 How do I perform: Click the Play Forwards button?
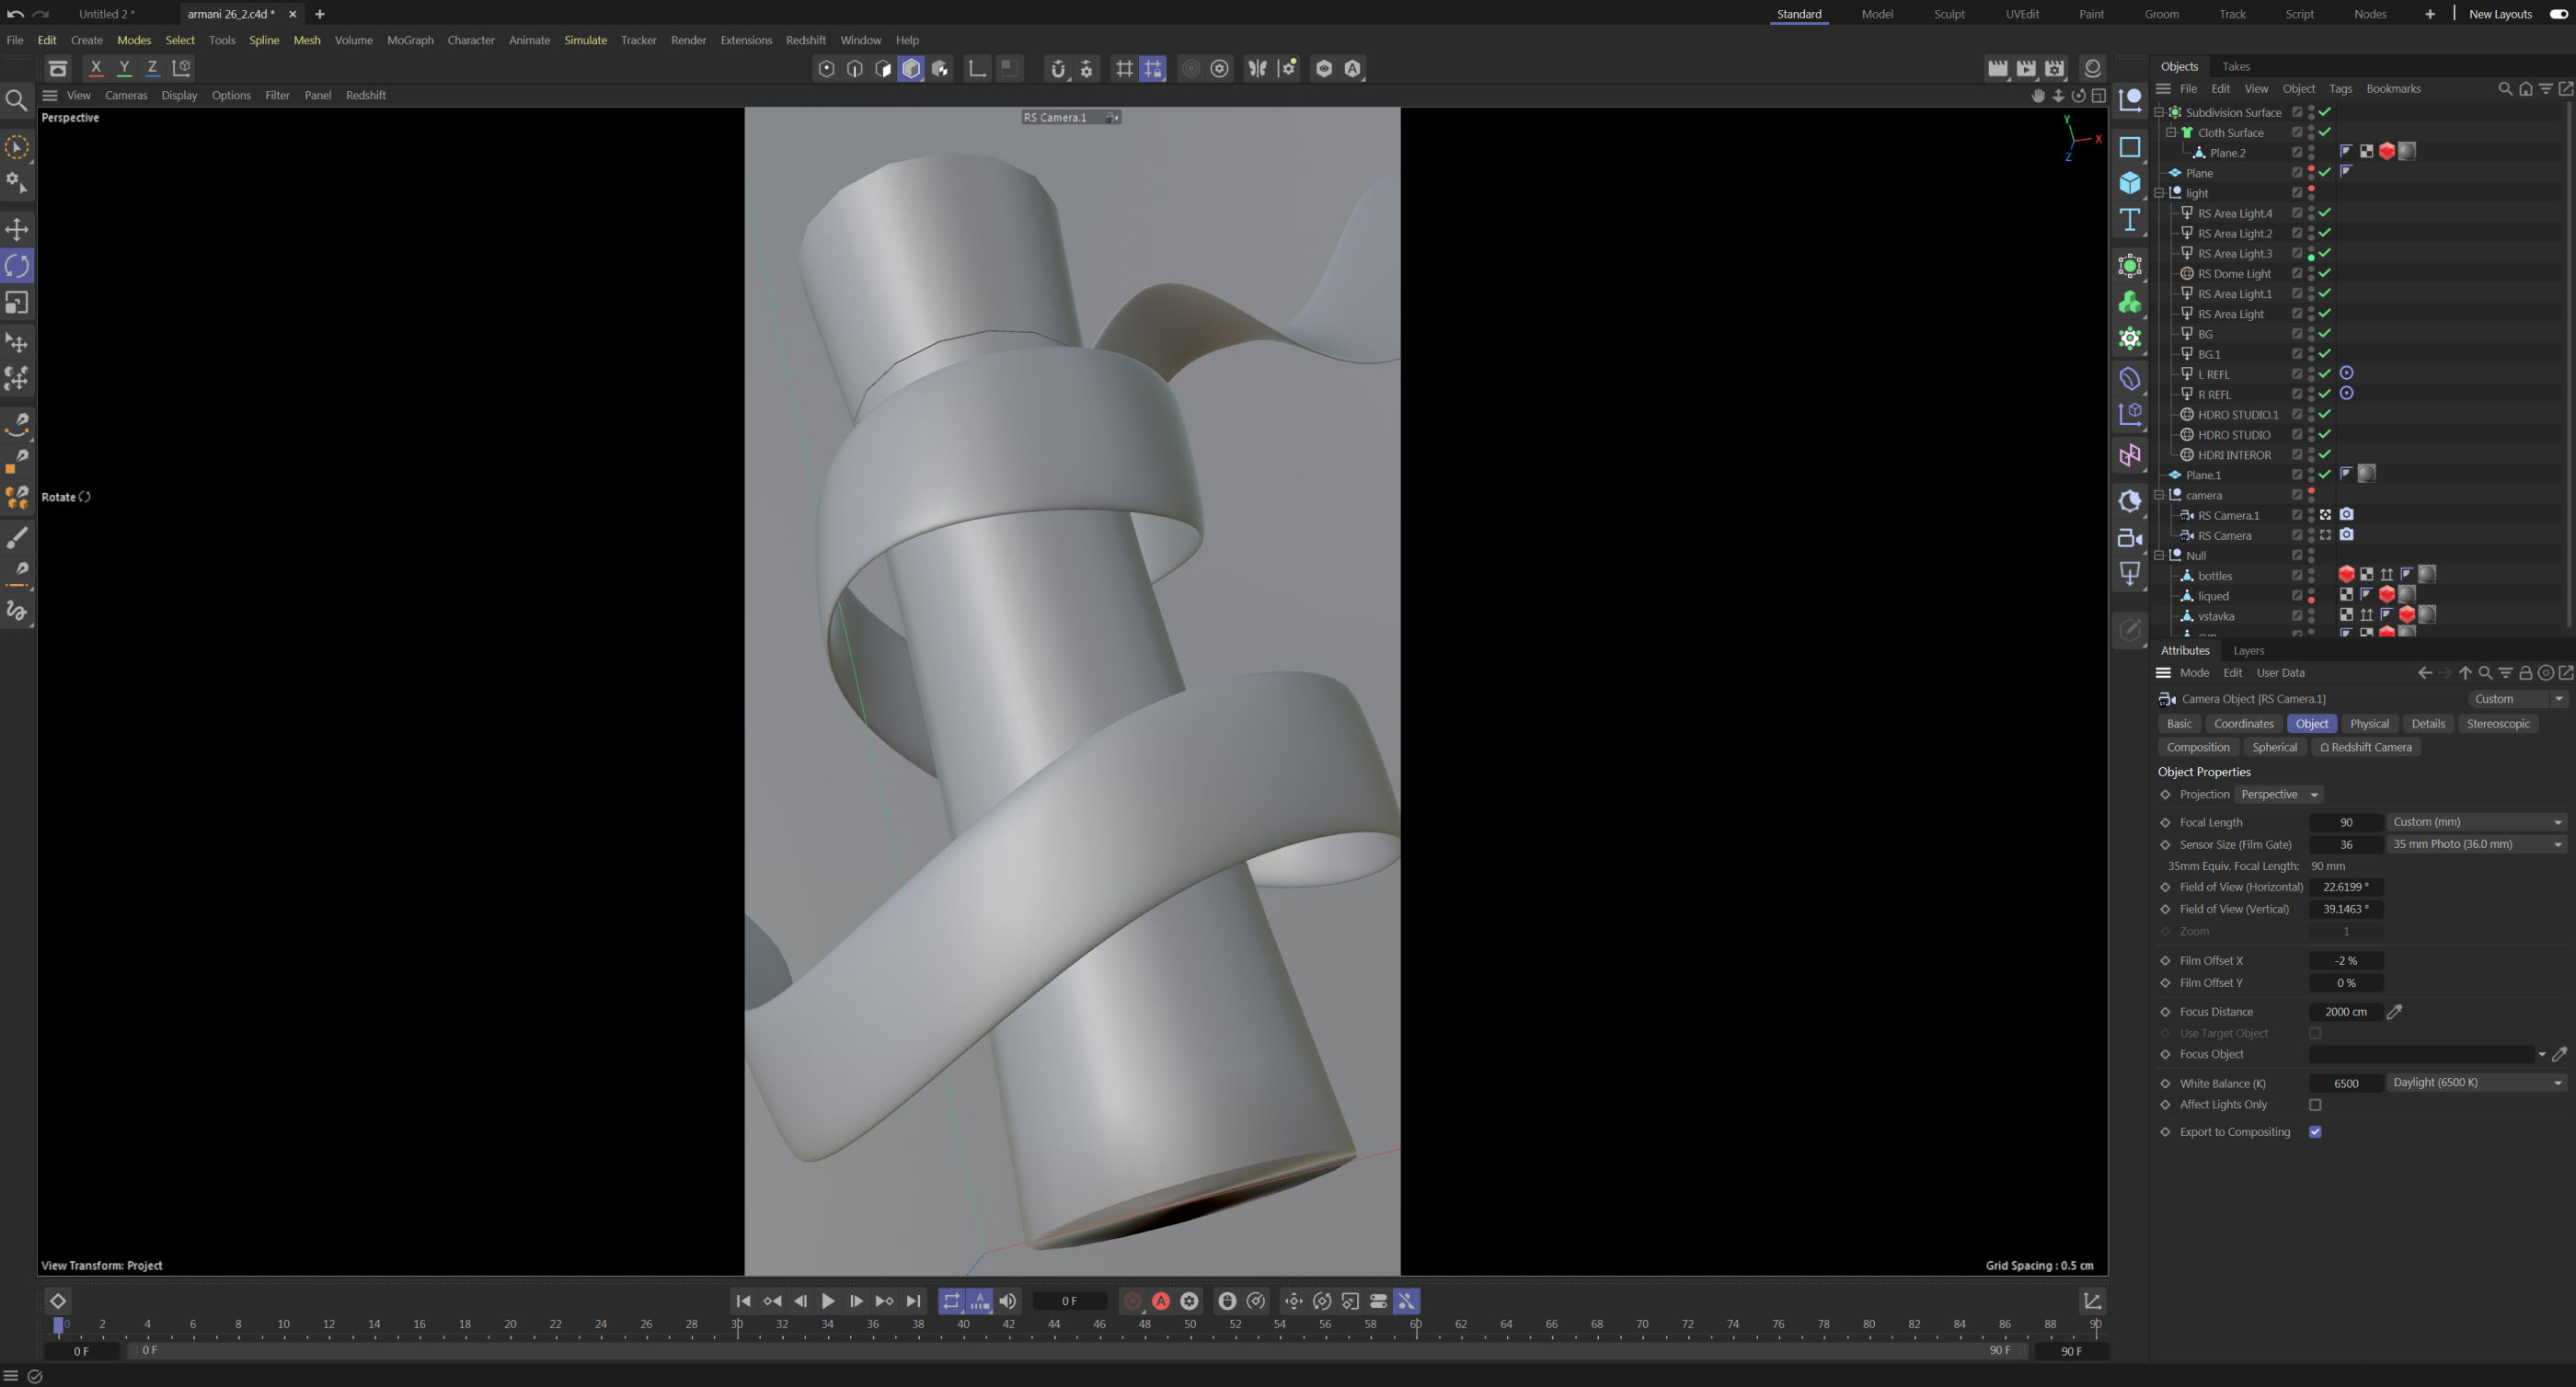tap(828, 1301)
